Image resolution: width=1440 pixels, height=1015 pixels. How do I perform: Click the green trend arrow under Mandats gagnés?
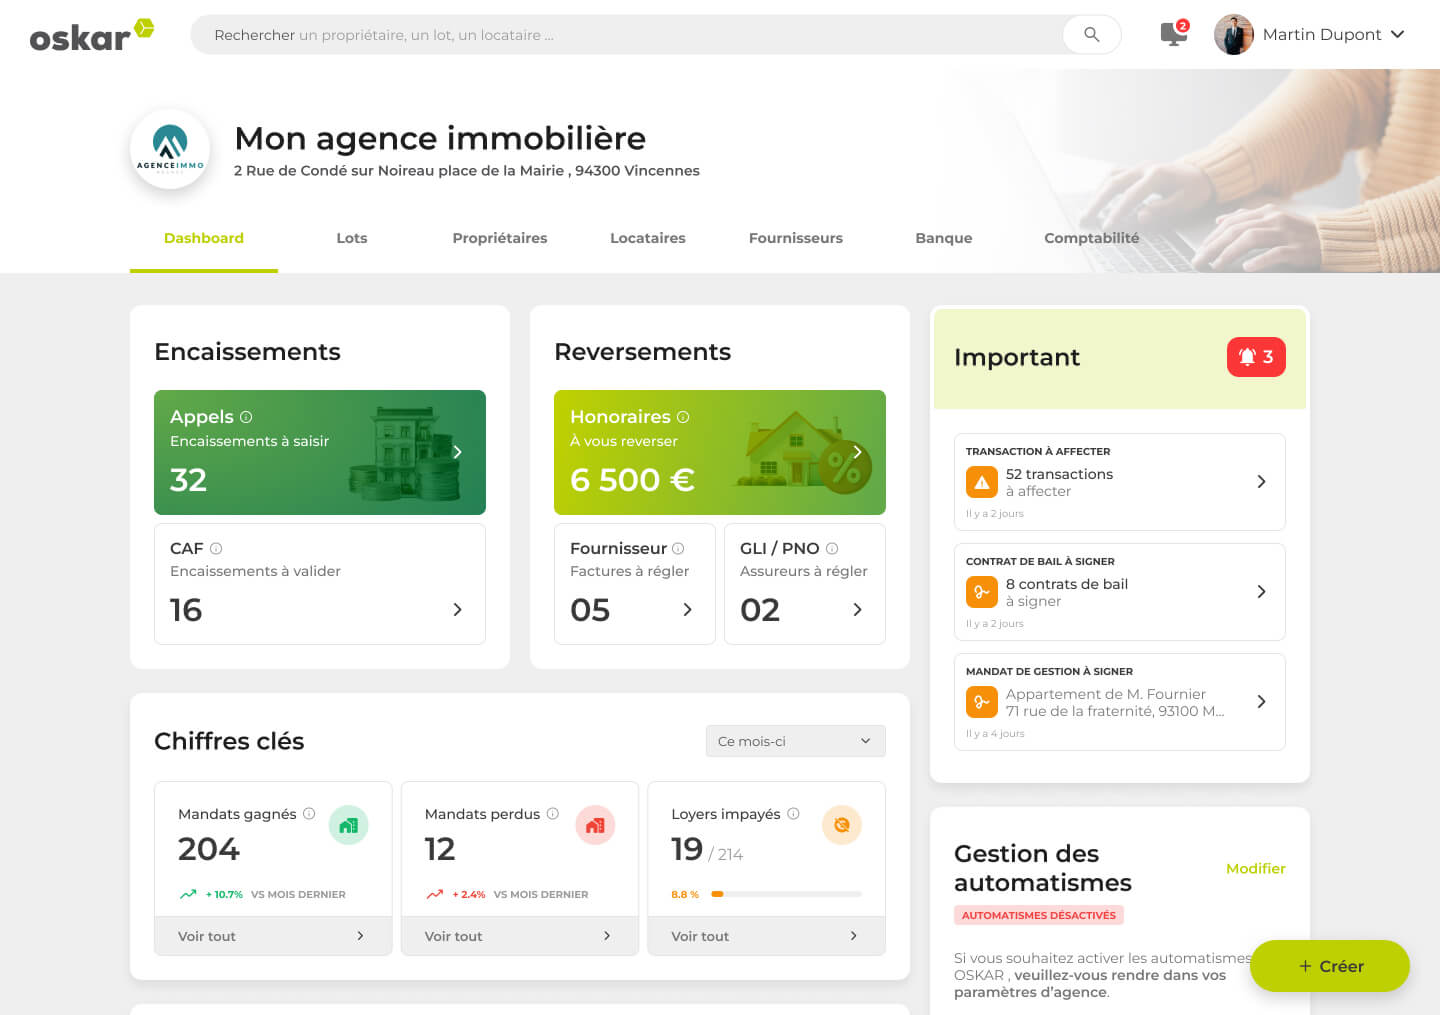[x=188, y=894]
